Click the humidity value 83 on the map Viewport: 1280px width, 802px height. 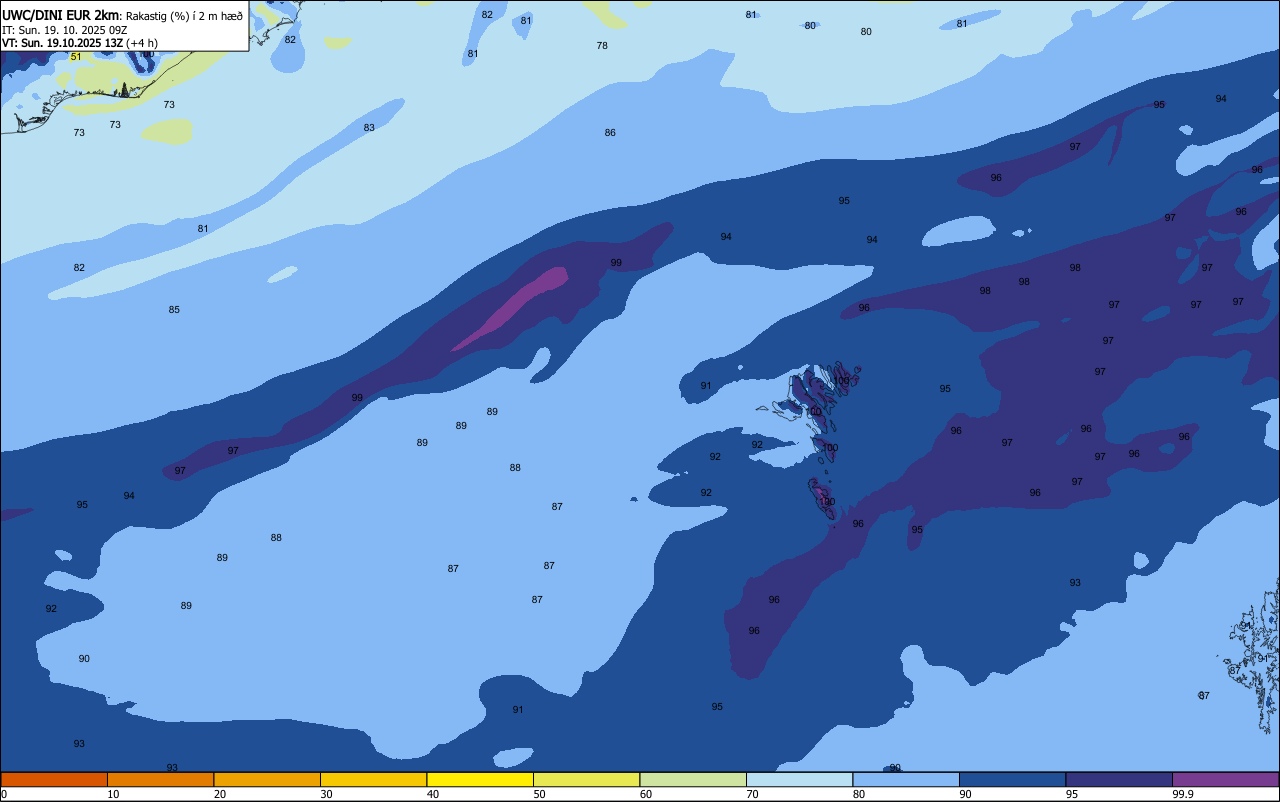(x=369, y=128)
